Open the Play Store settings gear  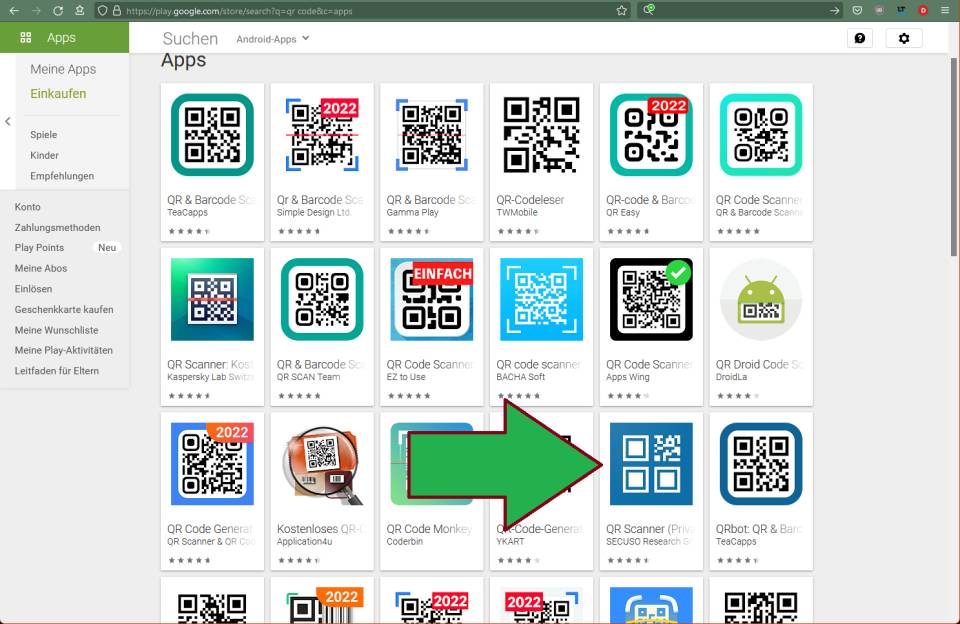point(905,38)
